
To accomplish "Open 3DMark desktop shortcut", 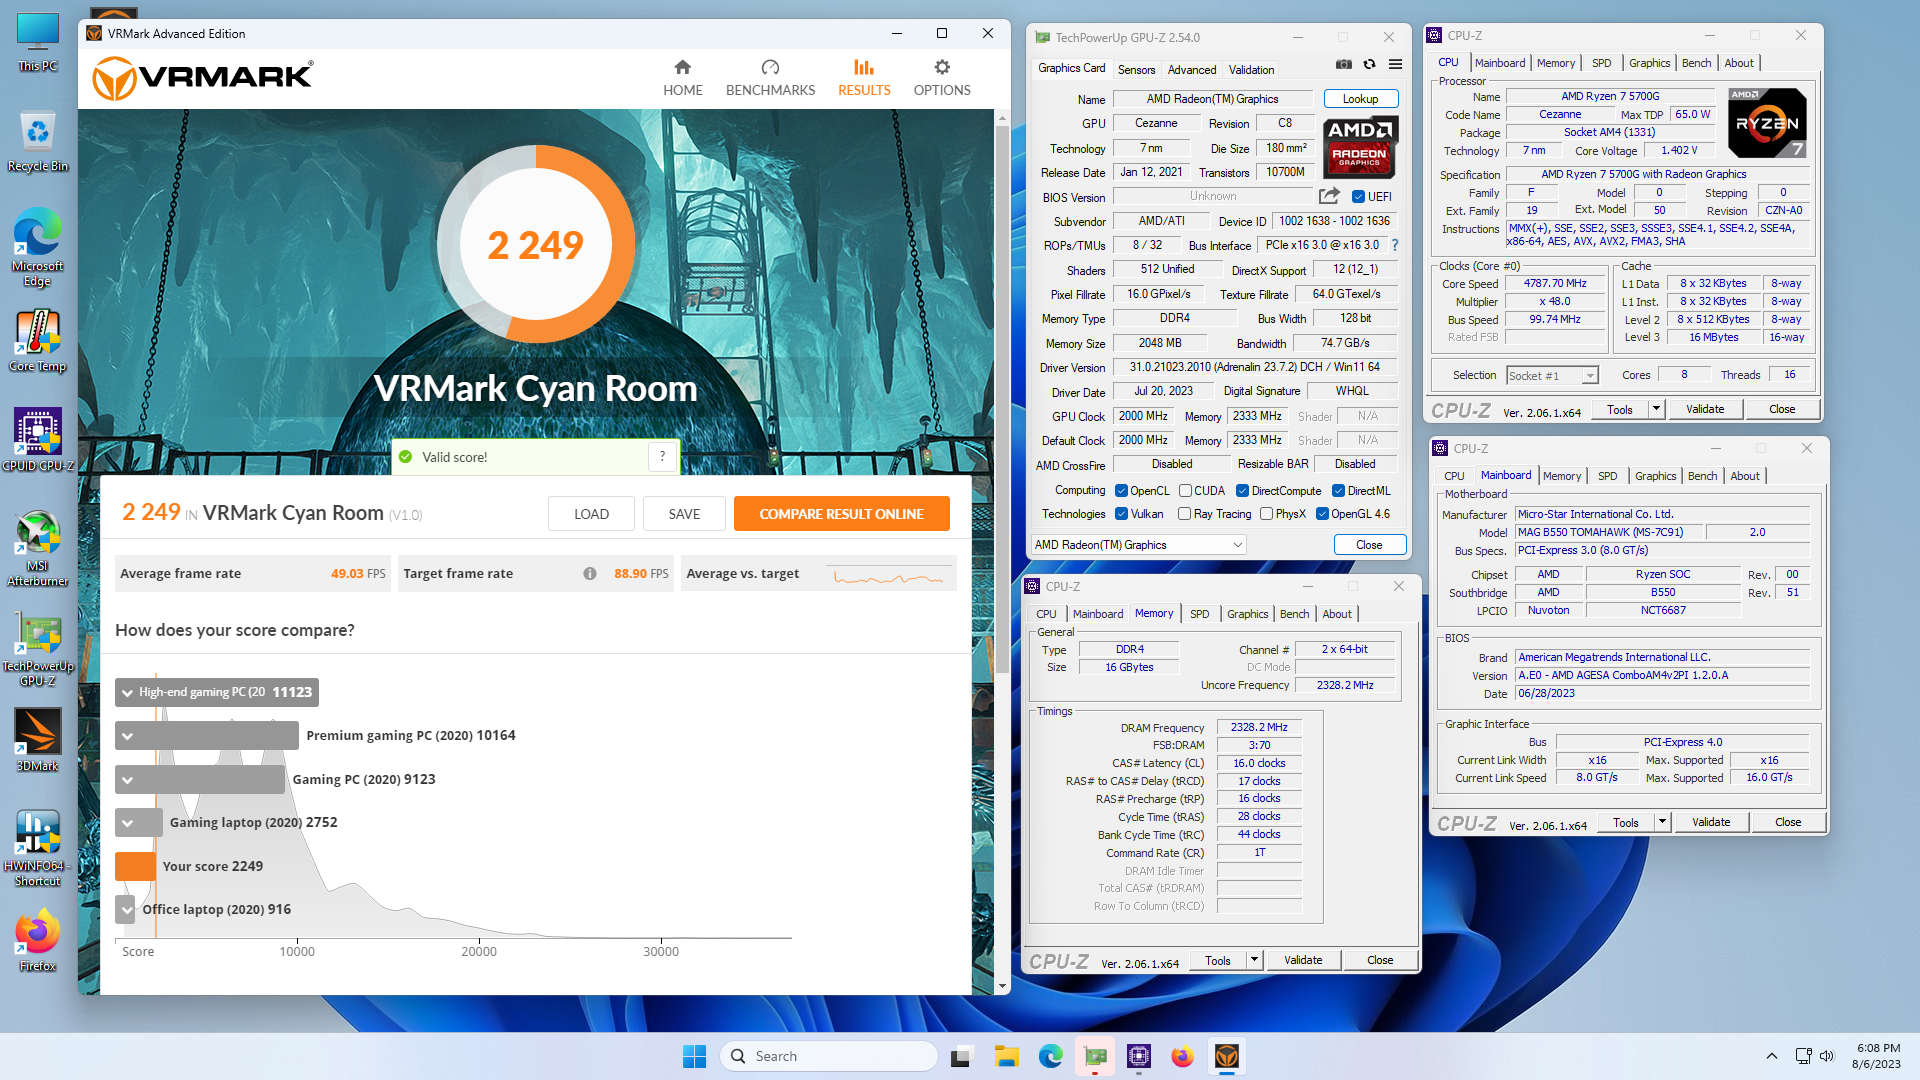I will pos(37,740).
